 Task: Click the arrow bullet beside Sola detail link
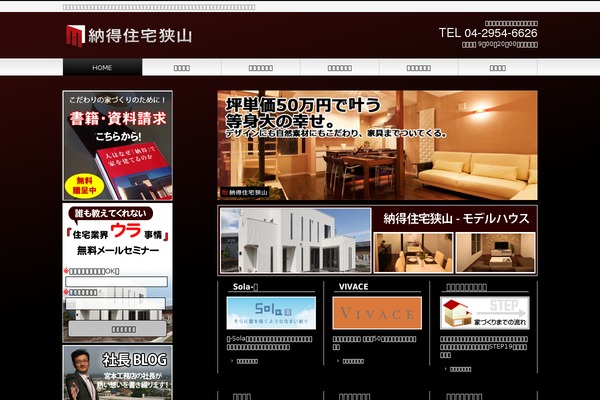click(x=232, y=361)
